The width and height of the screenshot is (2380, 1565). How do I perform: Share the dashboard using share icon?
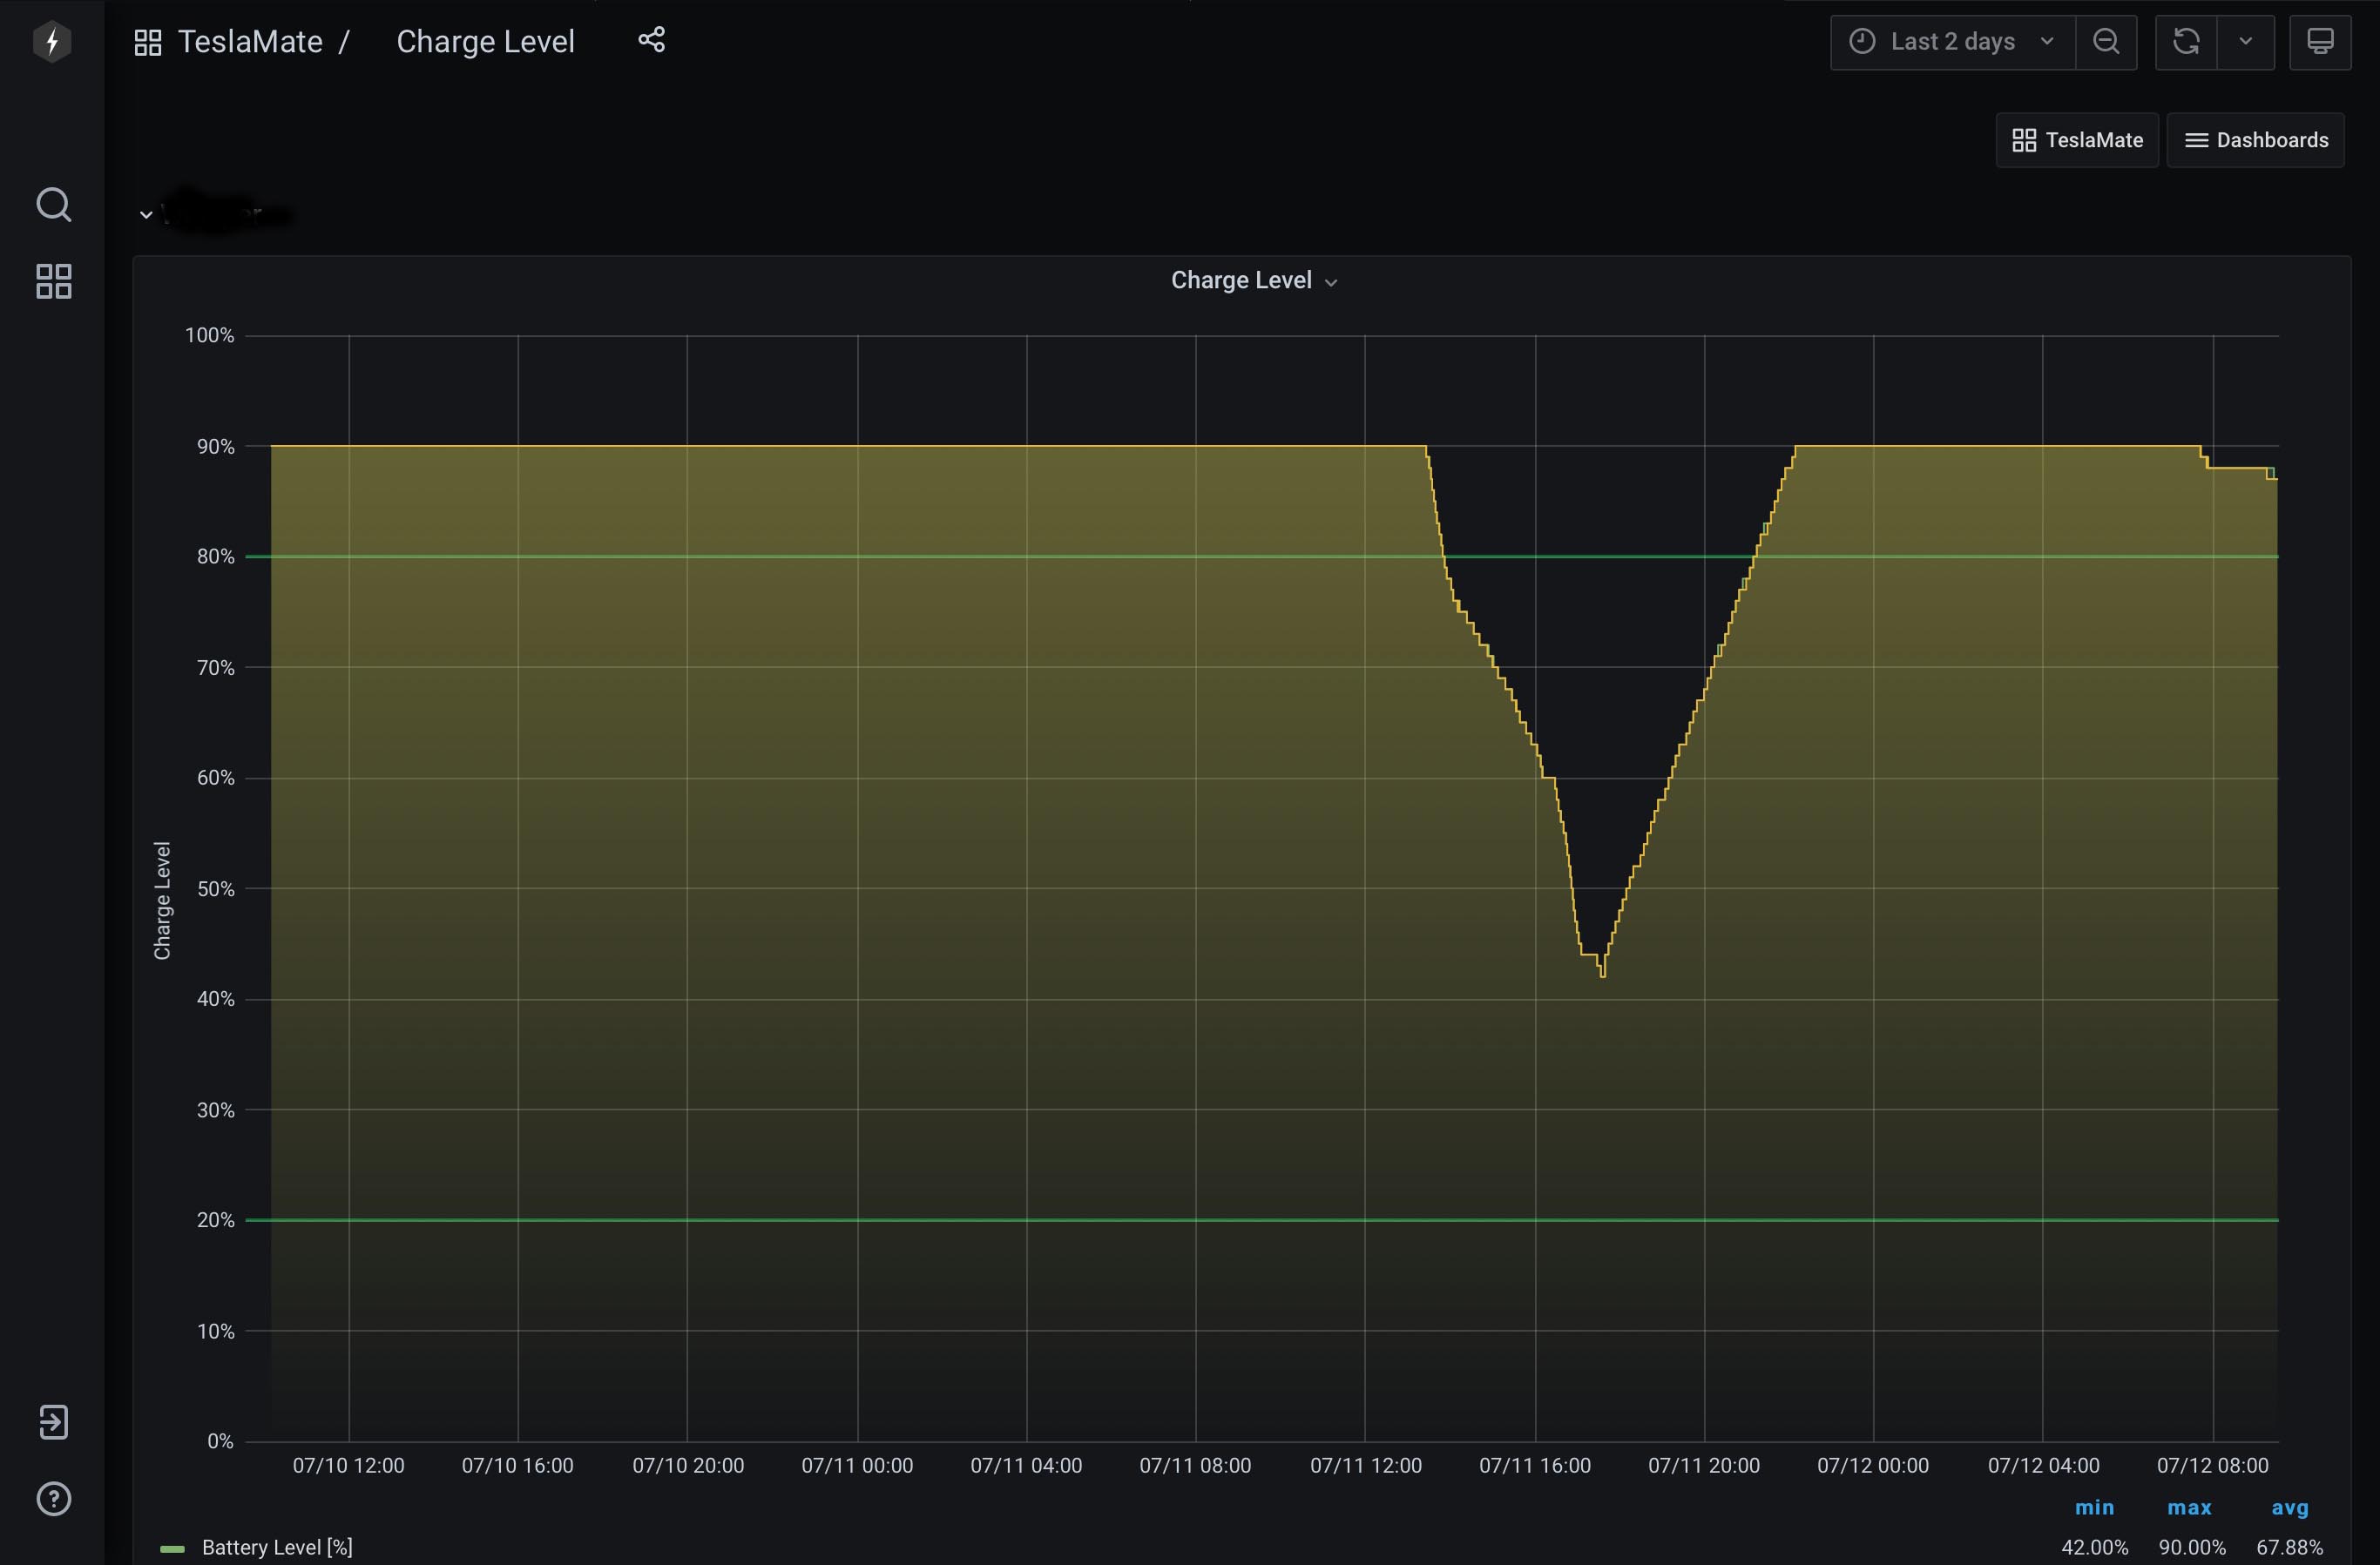point(652,40)
